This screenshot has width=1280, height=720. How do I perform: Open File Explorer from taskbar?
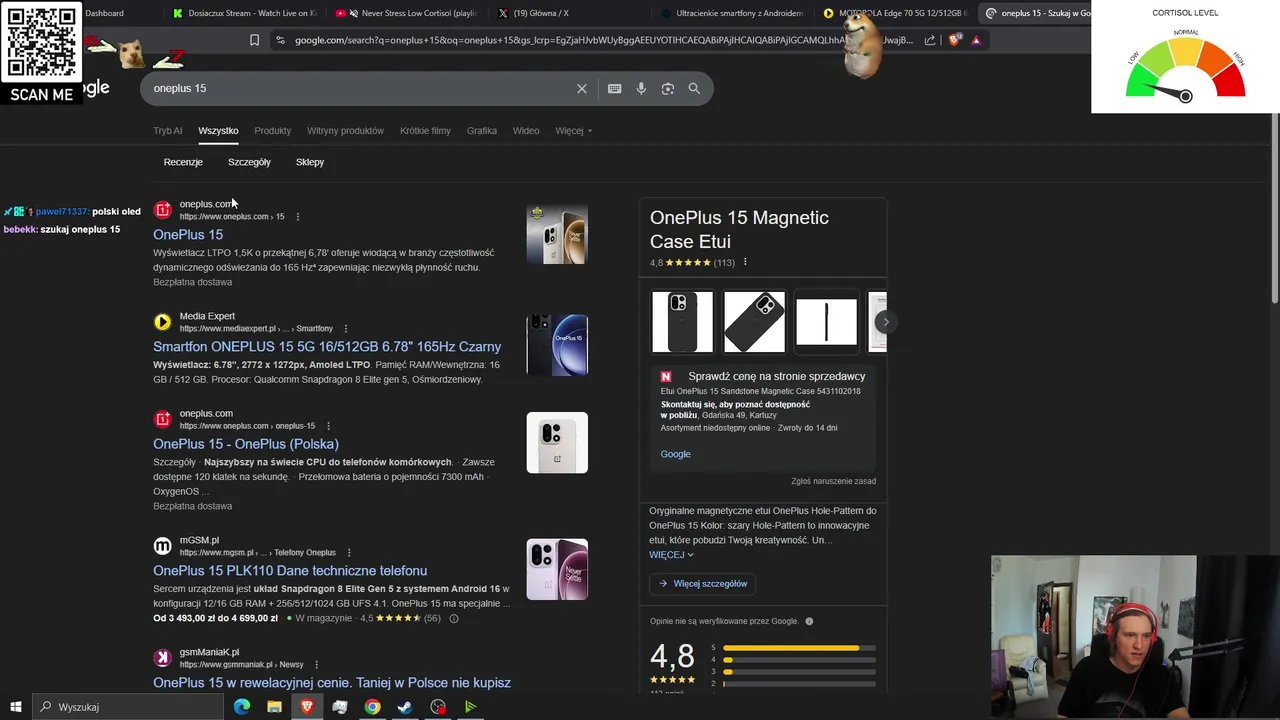coord(274,707)
